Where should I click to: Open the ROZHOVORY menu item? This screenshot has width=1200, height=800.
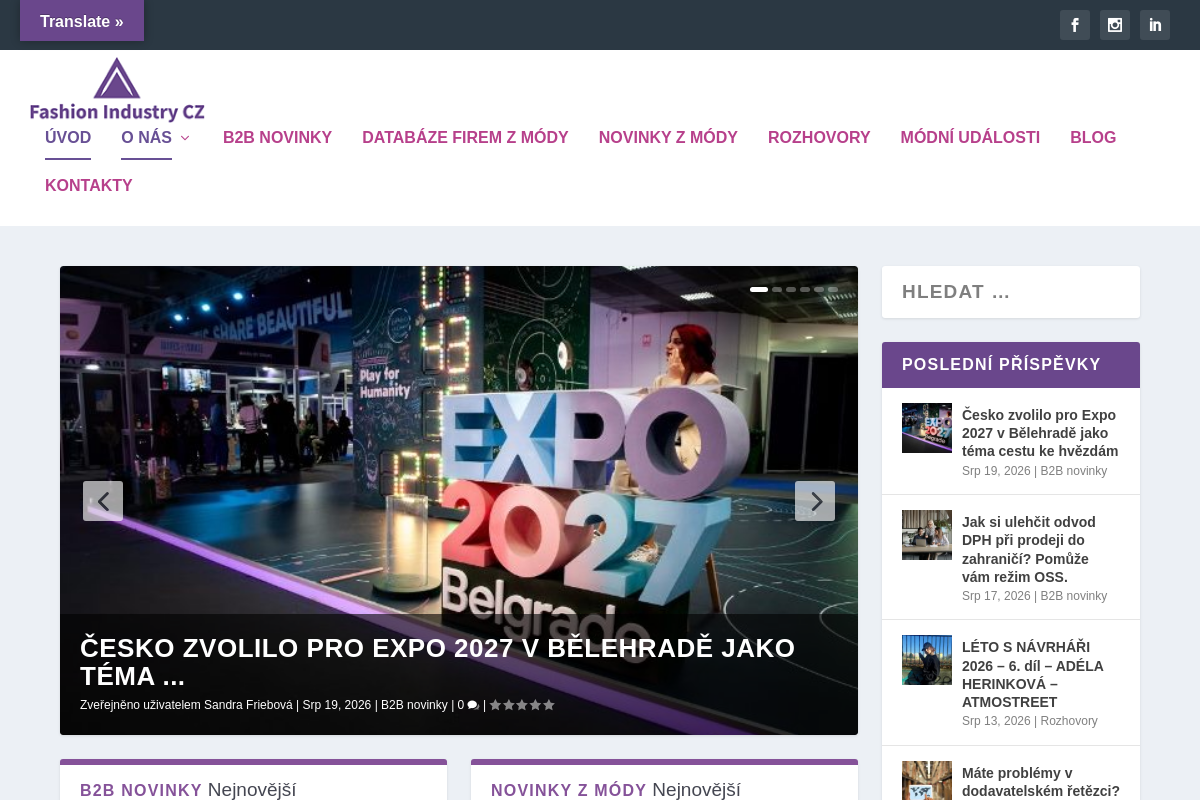click(x=819, y=138)
